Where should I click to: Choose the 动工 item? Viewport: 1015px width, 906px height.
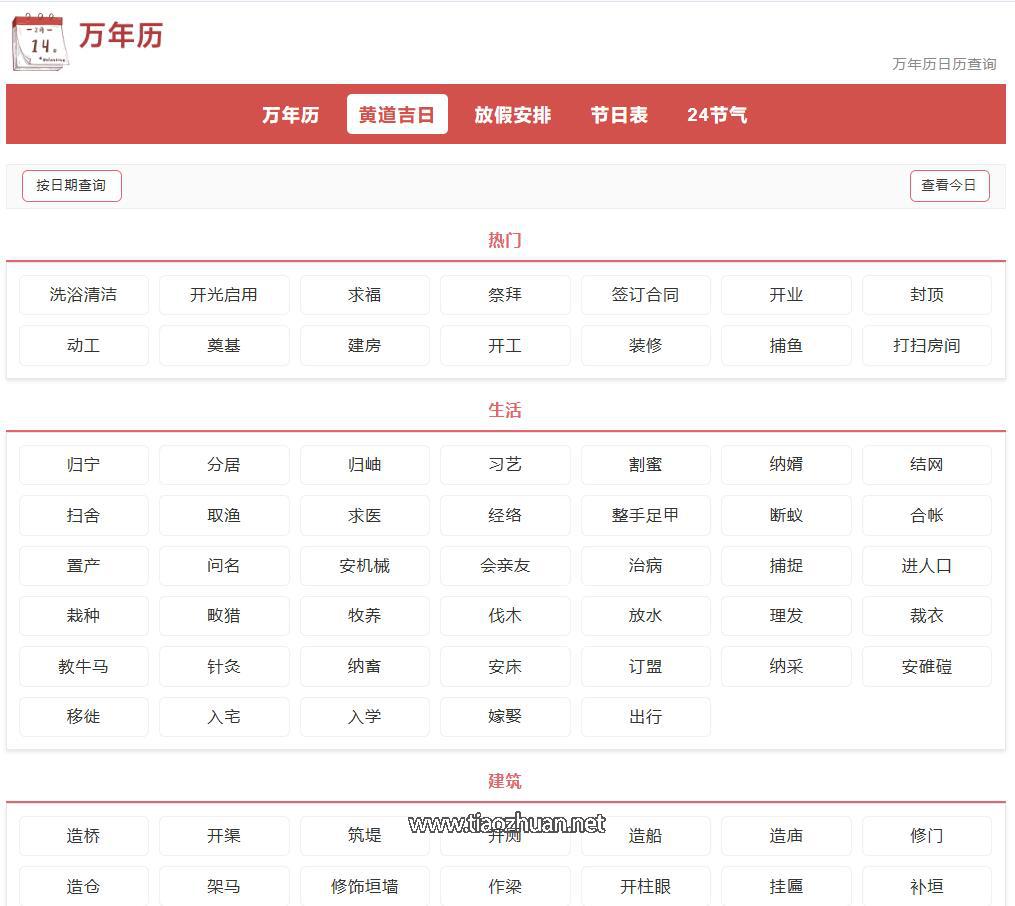click(x=84, y=346)
